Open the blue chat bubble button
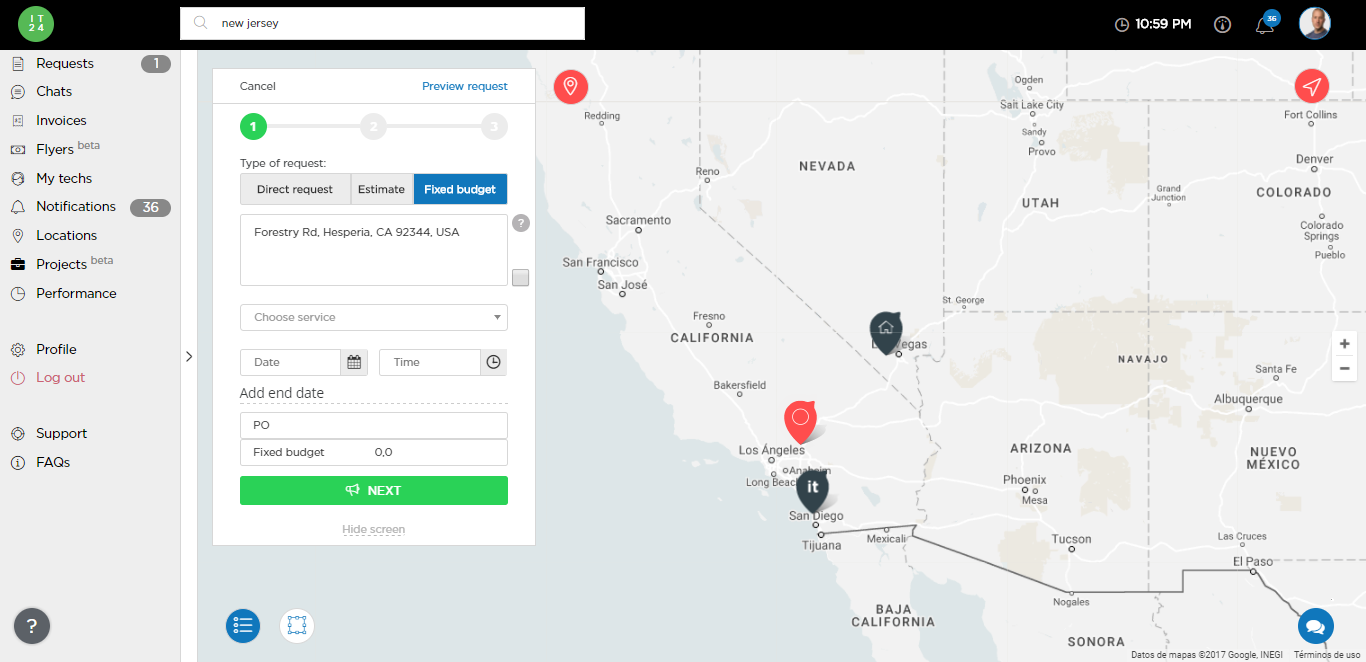This screenshot has width=1366, height=662. (1316, 627)
